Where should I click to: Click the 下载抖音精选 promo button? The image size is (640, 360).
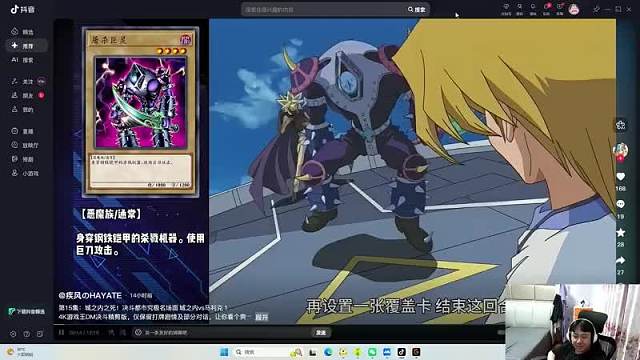click(x=27, y=311)
